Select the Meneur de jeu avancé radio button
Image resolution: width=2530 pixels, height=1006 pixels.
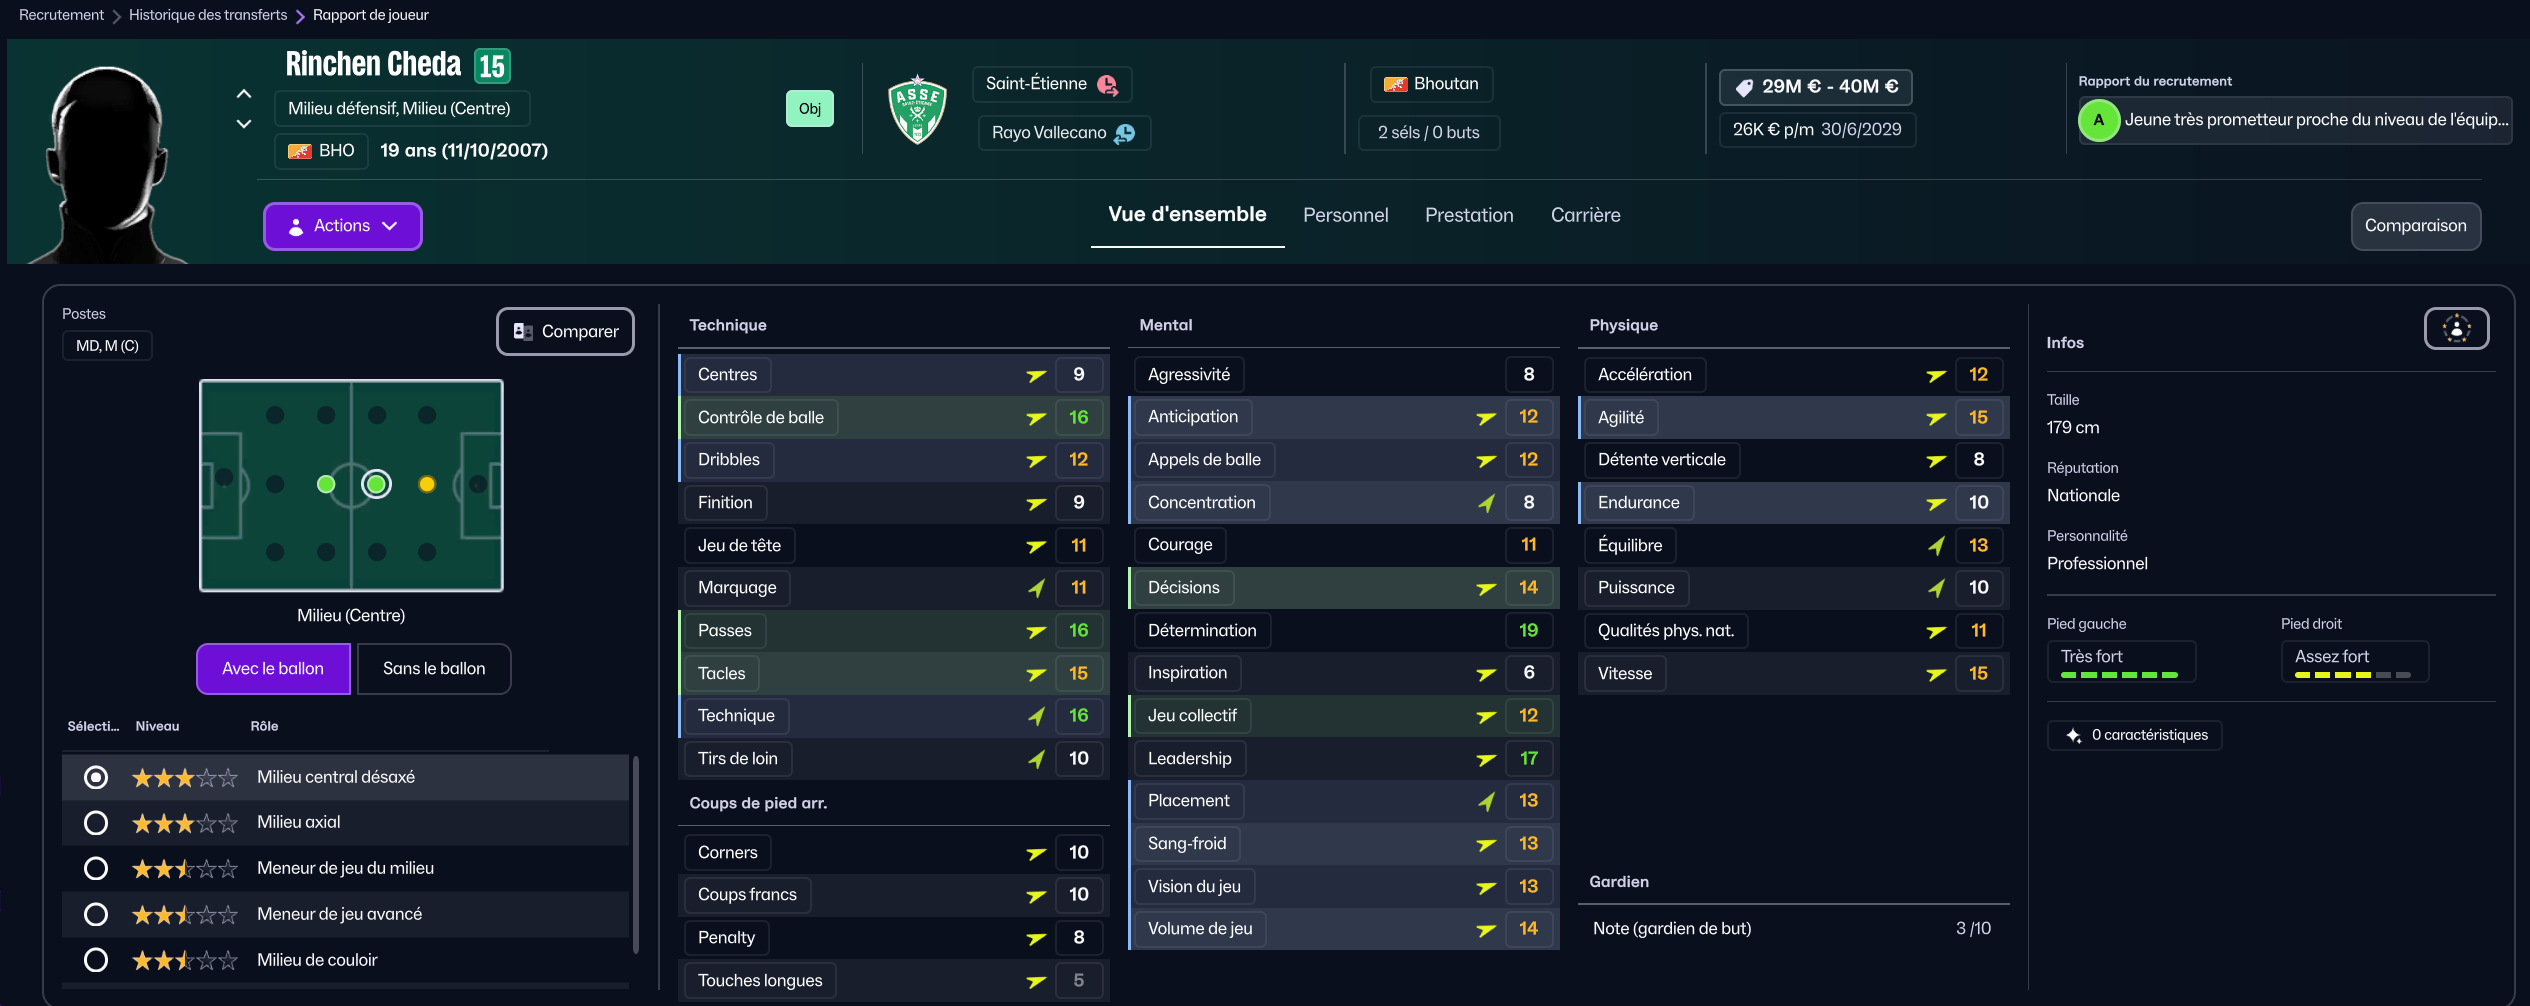click(x=96, y=914)
